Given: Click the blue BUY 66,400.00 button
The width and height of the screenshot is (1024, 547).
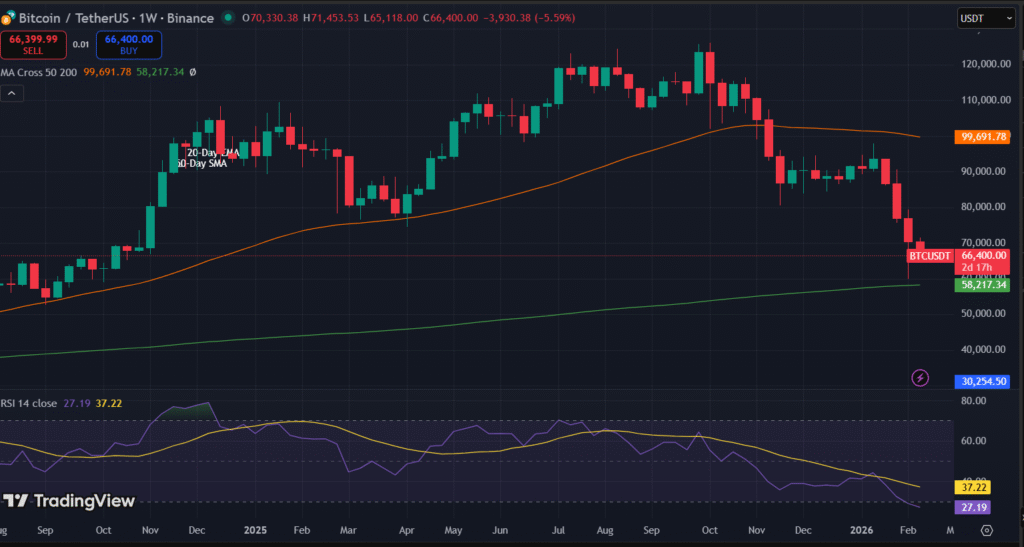Looking at the screenshot, I should (129, 45).
